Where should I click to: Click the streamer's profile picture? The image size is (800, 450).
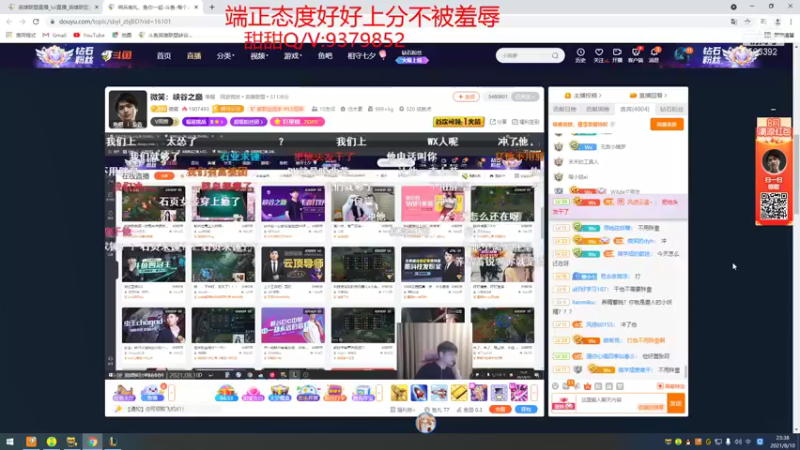click(128, 109)
